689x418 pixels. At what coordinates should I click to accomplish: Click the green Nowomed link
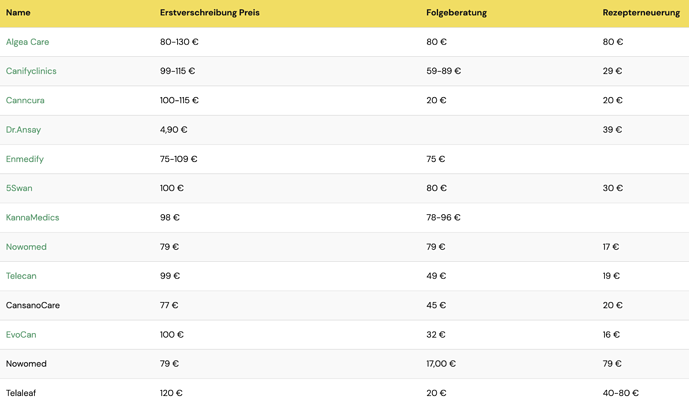pyautogui.click(x=26, y=247)
